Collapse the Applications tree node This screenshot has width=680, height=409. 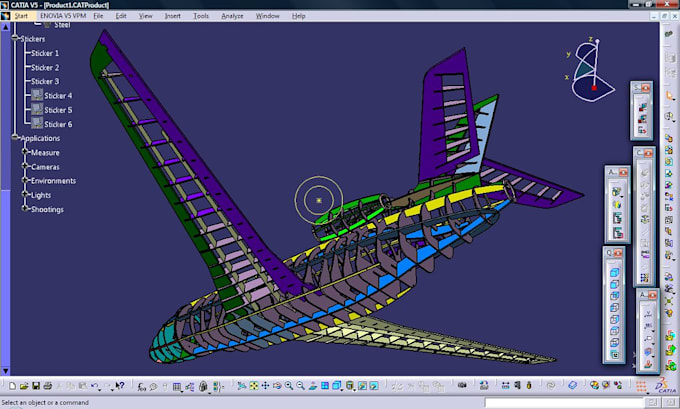coord(15,137)
